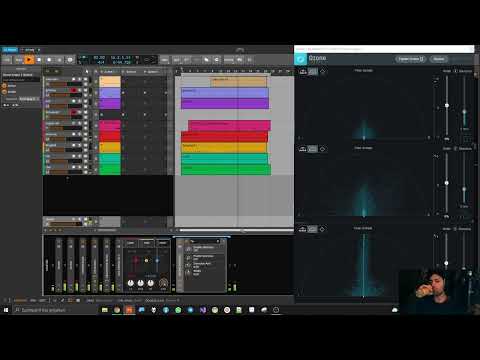Select Polar Level view in bottom Ozone instance
This screenshot has width=480, height=360.
(x=313, y=229)
